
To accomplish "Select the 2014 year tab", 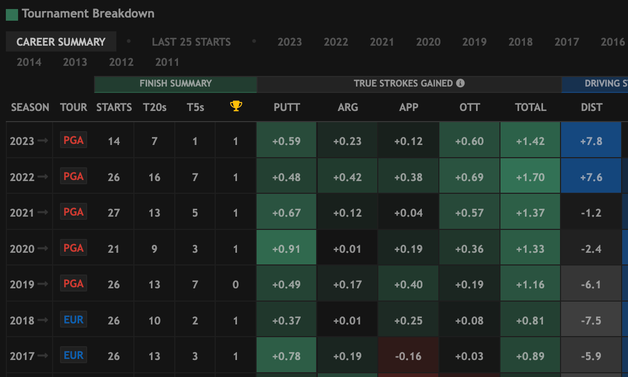I will [29, 62].
